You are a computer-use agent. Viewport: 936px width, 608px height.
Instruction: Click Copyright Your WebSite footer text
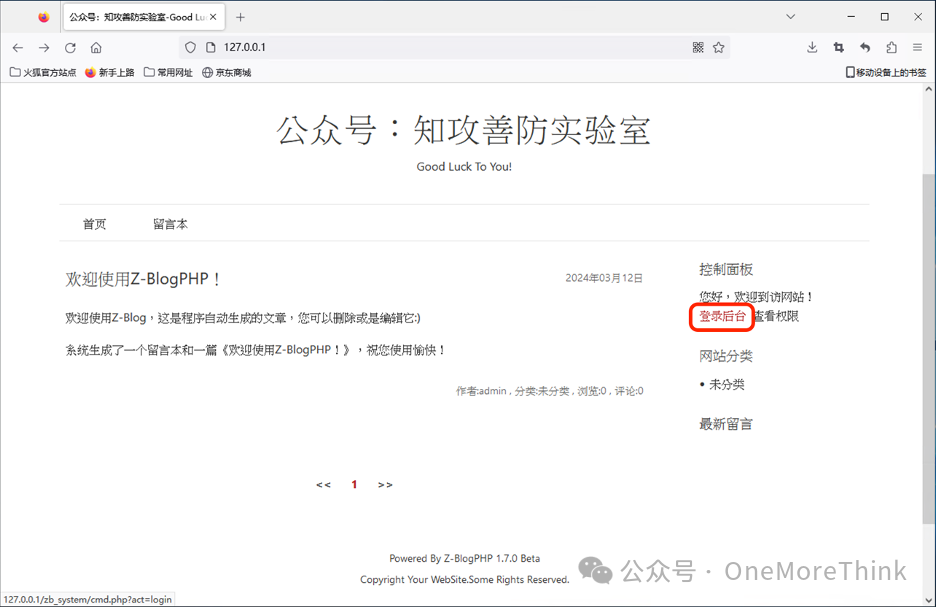(464, 580)
